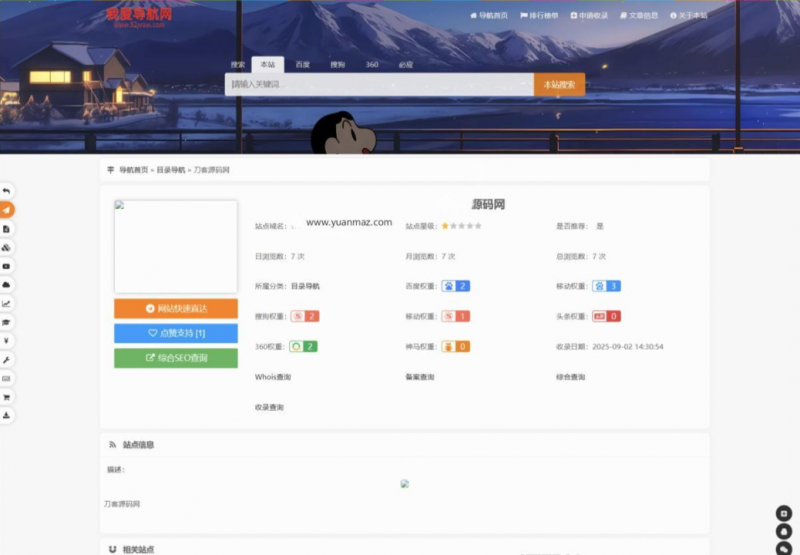Select the 360 search tab
This screenshot has height=555, width=800.
(371, 65)
